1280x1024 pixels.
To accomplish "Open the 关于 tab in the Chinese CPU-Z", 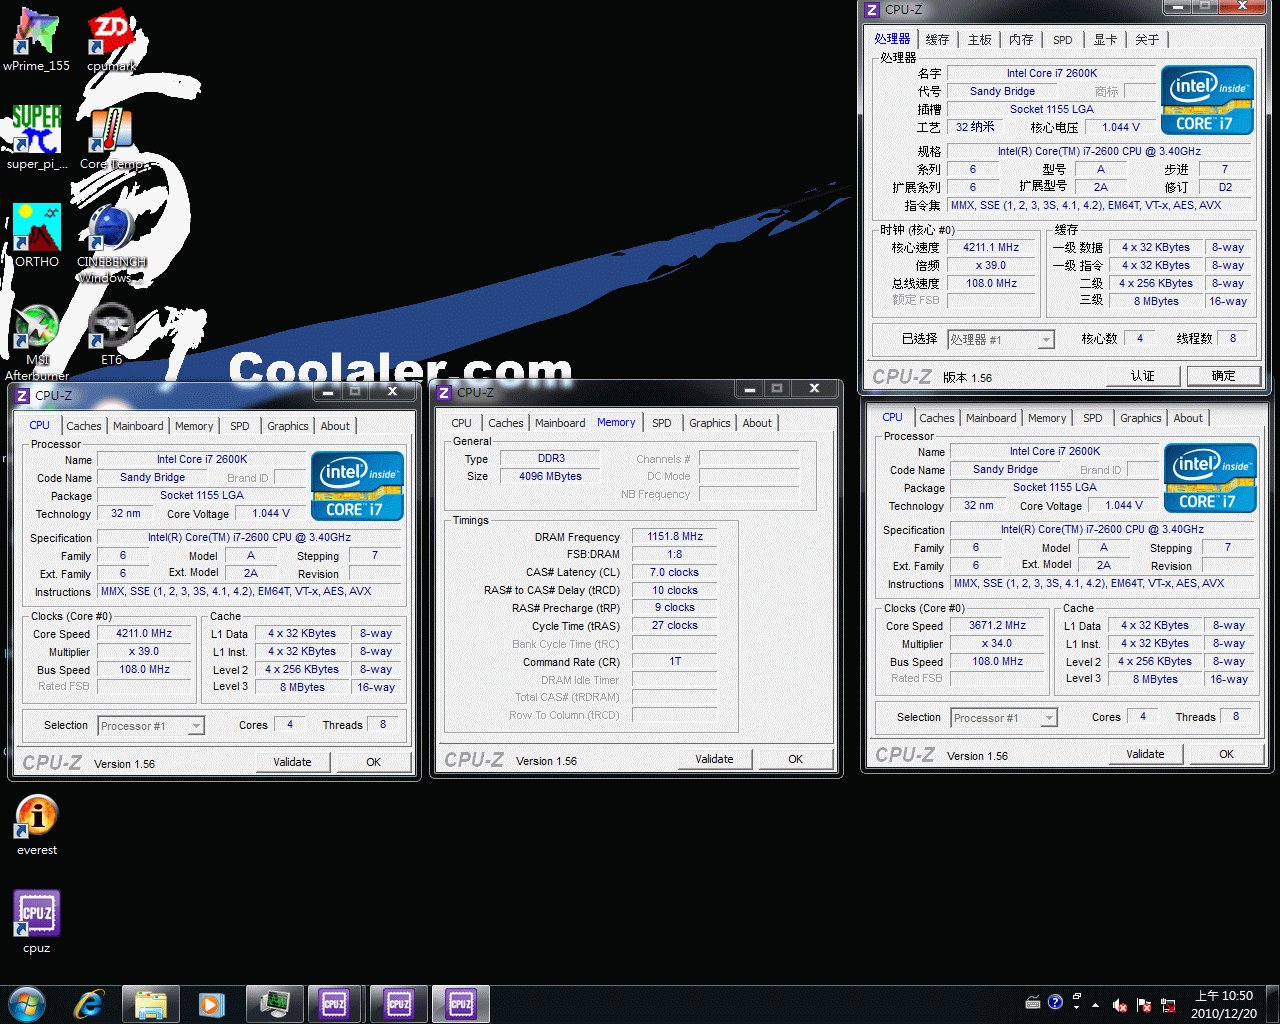I will [1147, 40].
